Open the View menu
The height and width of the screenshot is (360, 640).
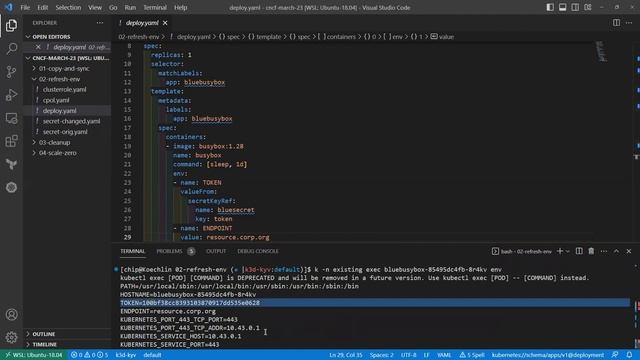click(x=95, y=7)
